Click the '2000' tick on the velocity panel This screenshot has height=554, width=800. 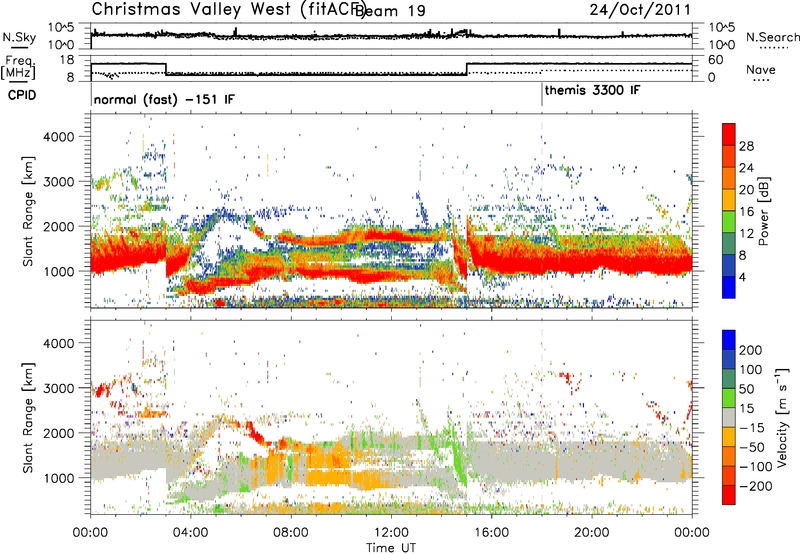[59, 433]
